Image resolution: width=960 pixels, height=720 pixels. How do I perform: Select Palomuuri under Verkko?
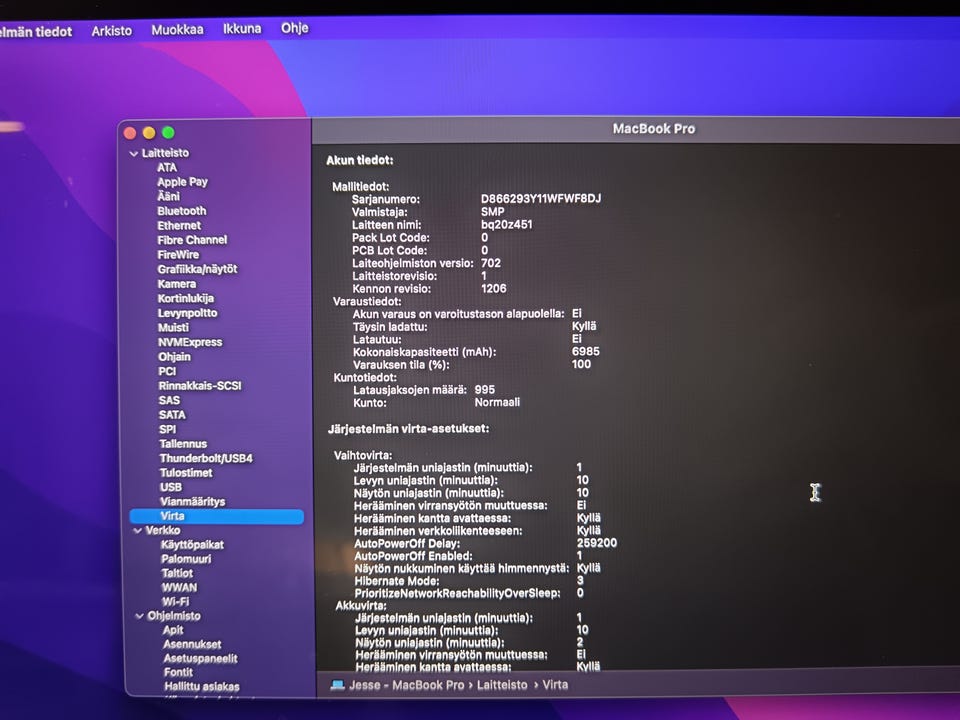coord(186,559)
